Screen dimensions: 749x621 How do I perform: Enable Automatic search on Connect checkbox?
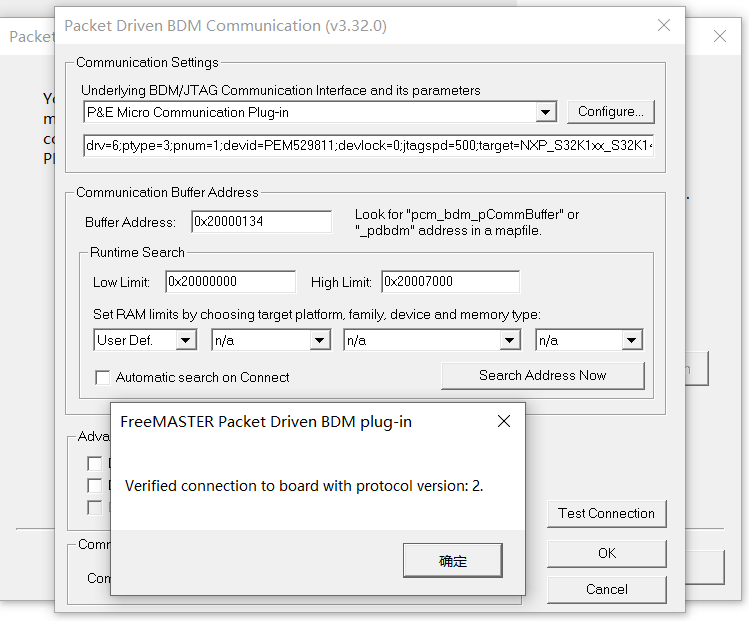103,377
